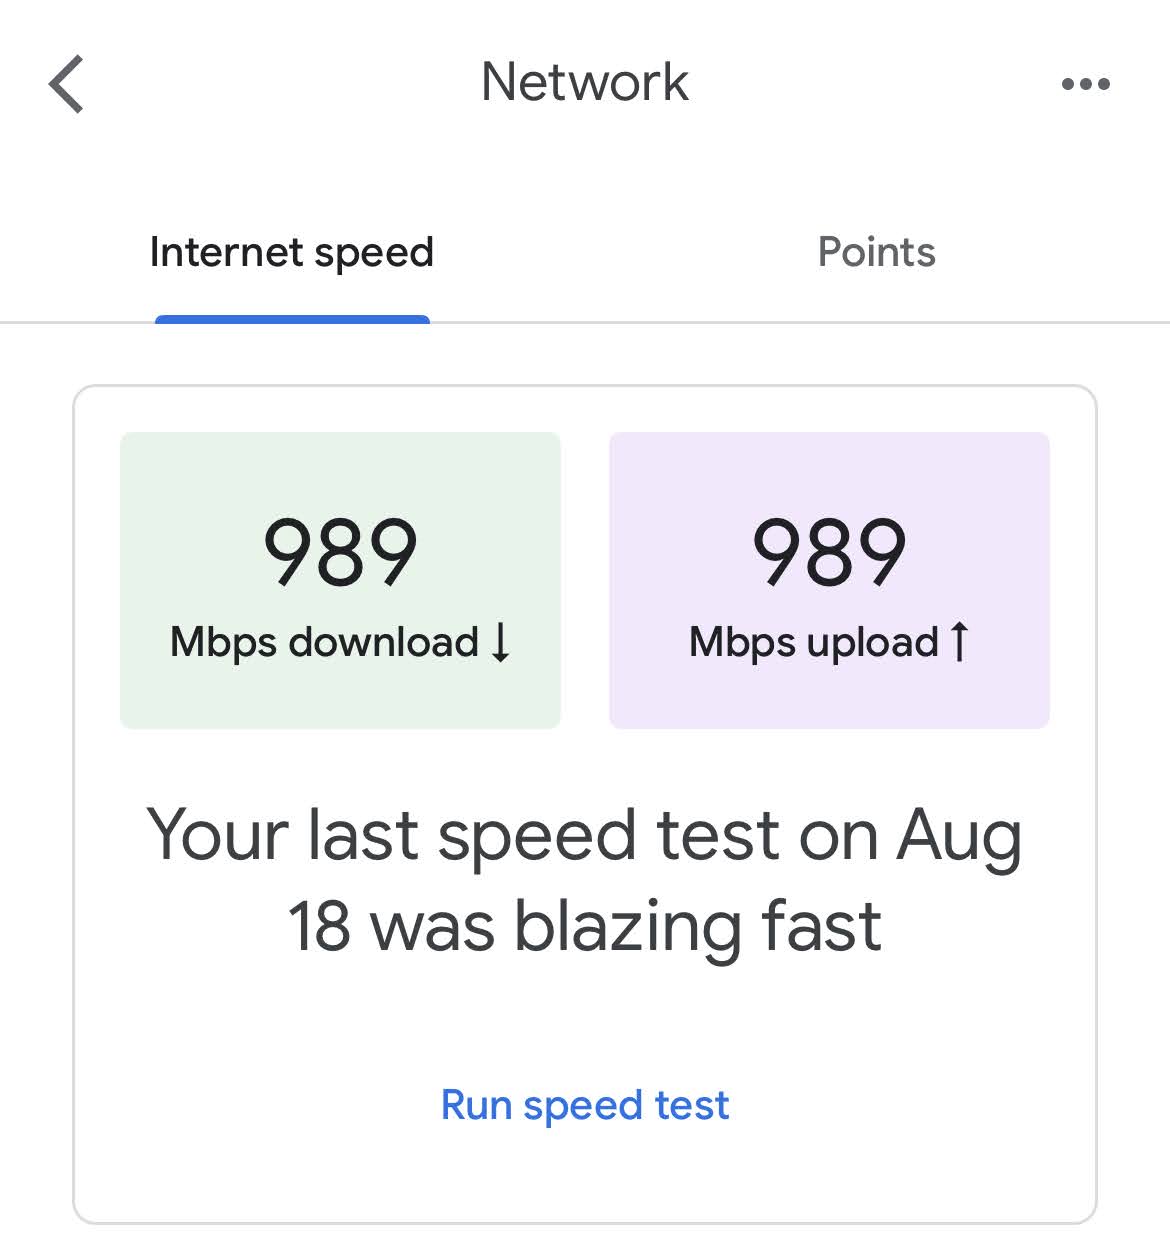Open the three-dot more options menu

[1085, 84]
